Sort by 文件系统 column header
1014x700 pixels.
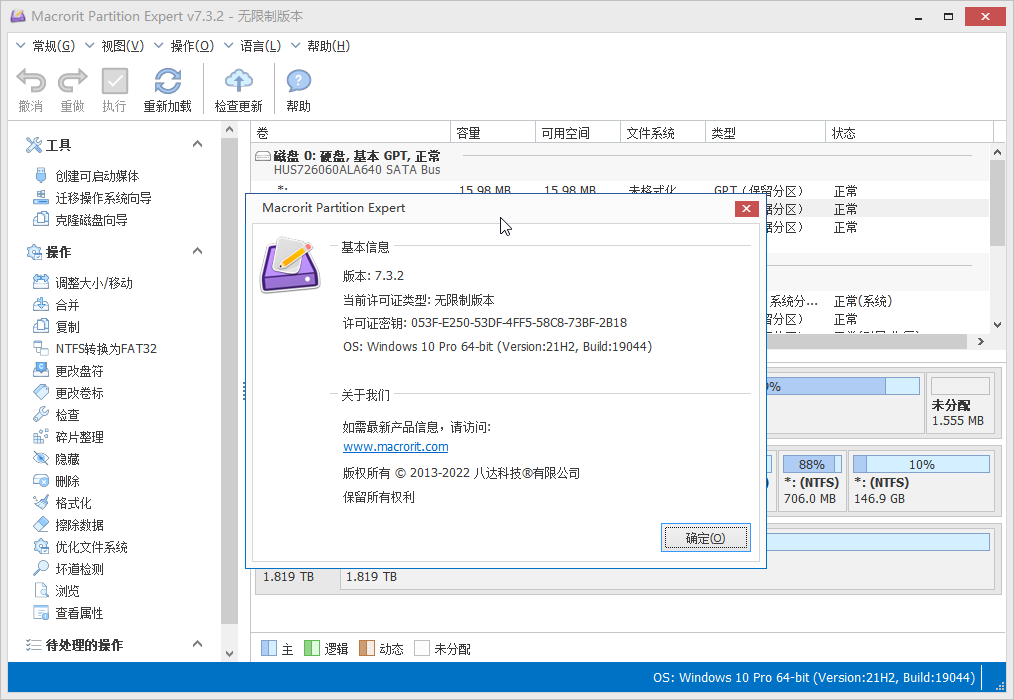click(x=663, y=133)
